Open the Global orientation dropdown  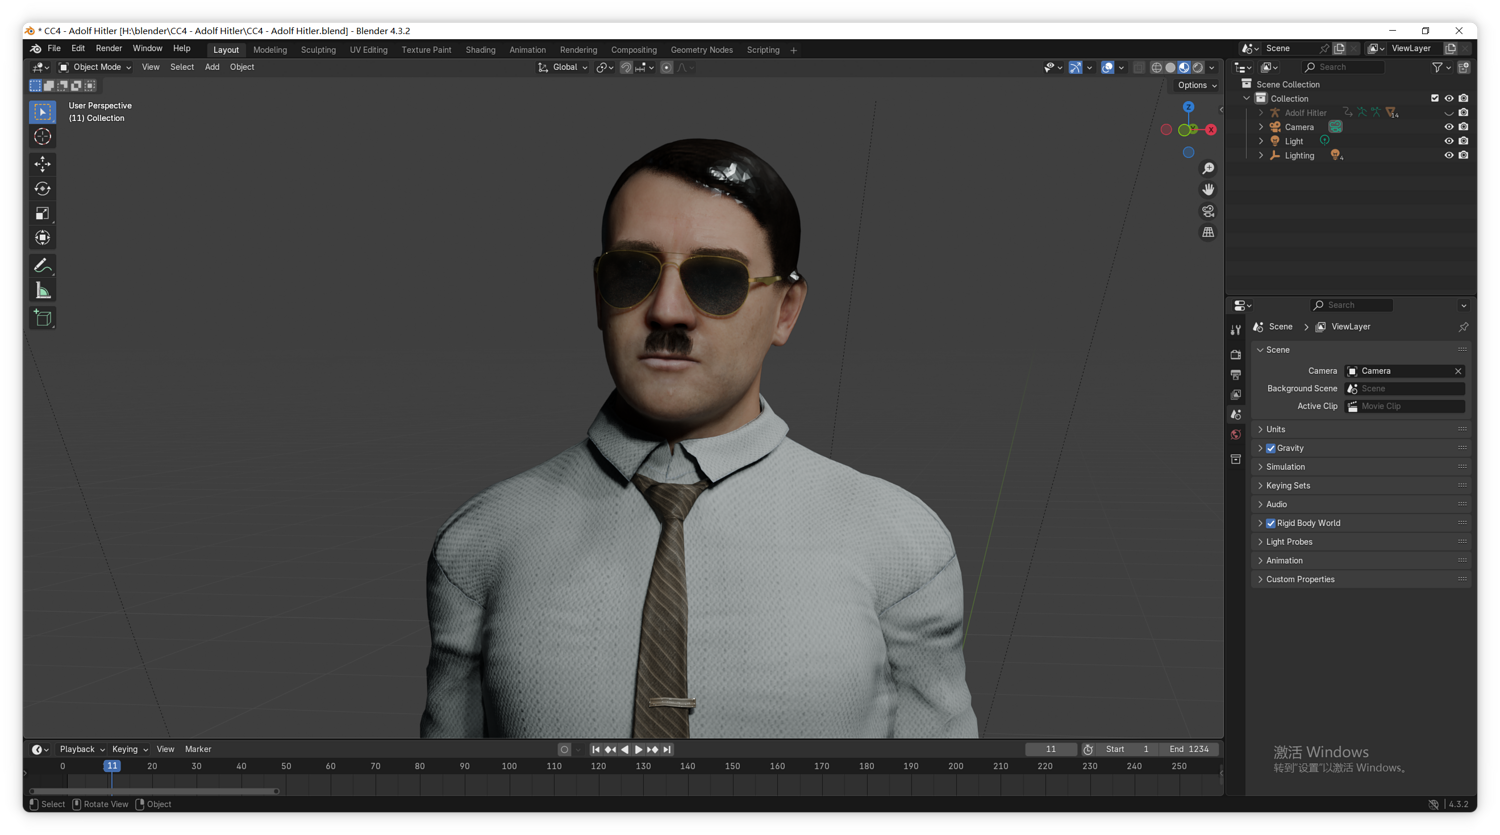[x=563, y=68]
